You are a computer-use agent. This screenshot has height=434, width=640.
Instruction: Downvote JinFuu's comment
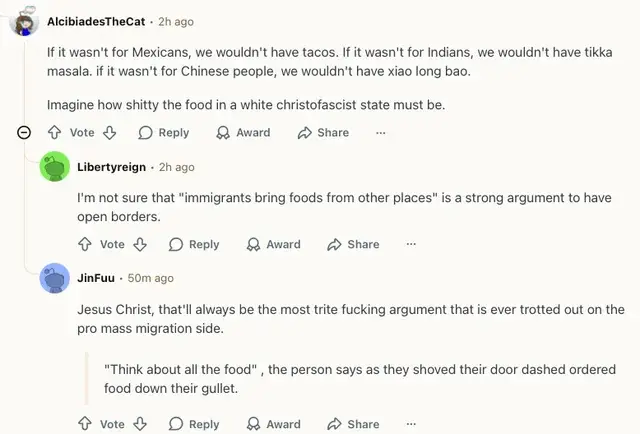140,424
